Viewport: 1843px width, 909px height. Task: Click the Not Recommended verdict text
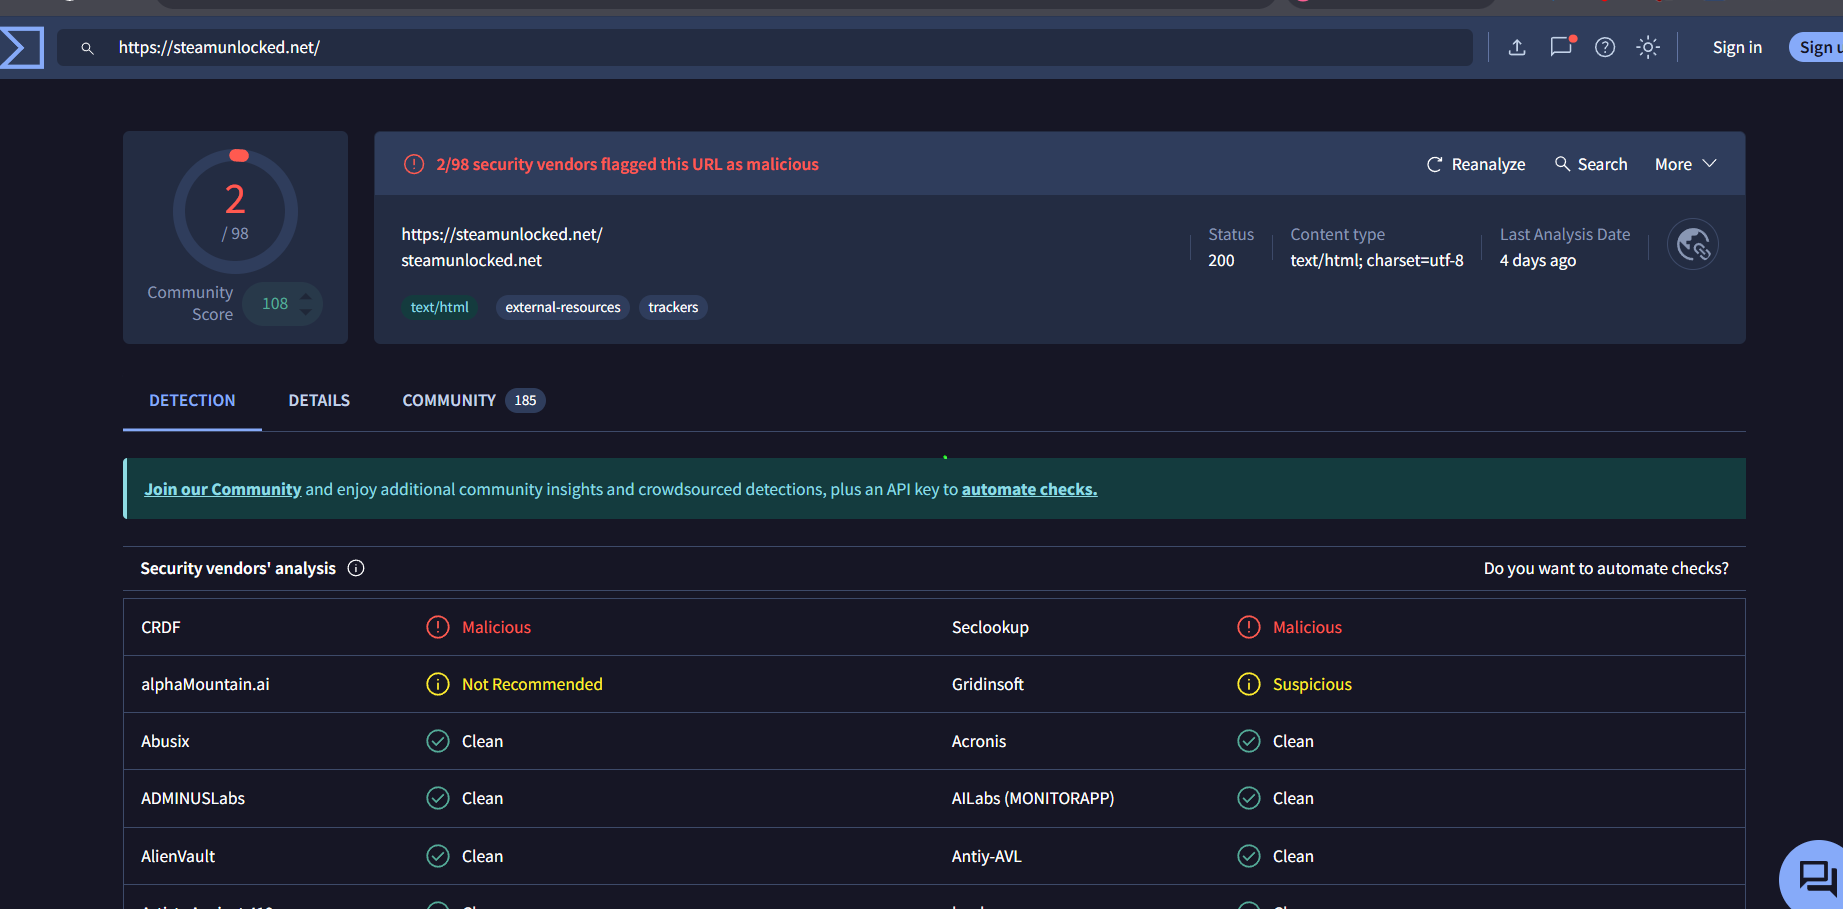coord(532,684)
